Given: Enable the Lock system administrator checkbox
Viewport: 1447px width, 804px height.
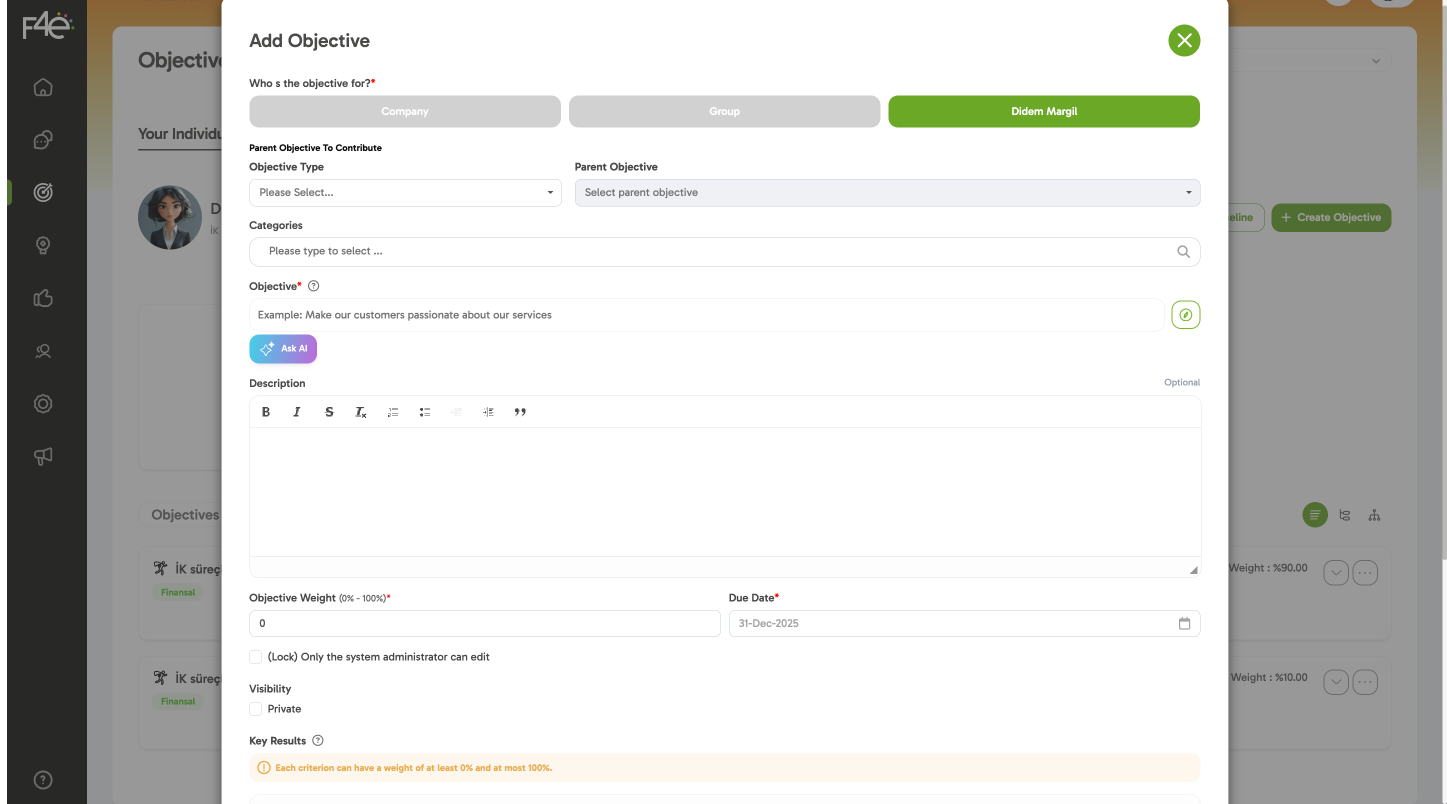Looking at the screenshot, I should tap(256, 657).
